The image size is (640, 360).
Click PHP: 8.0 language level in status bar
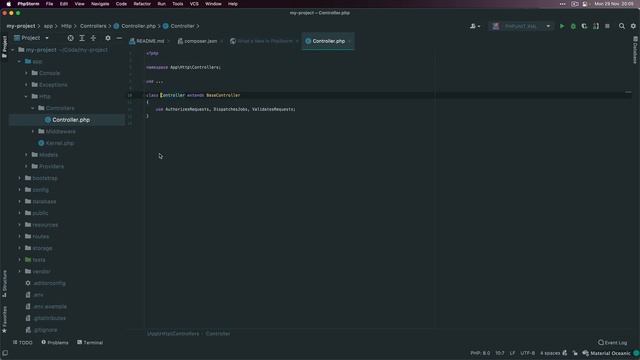click(480, 353)
